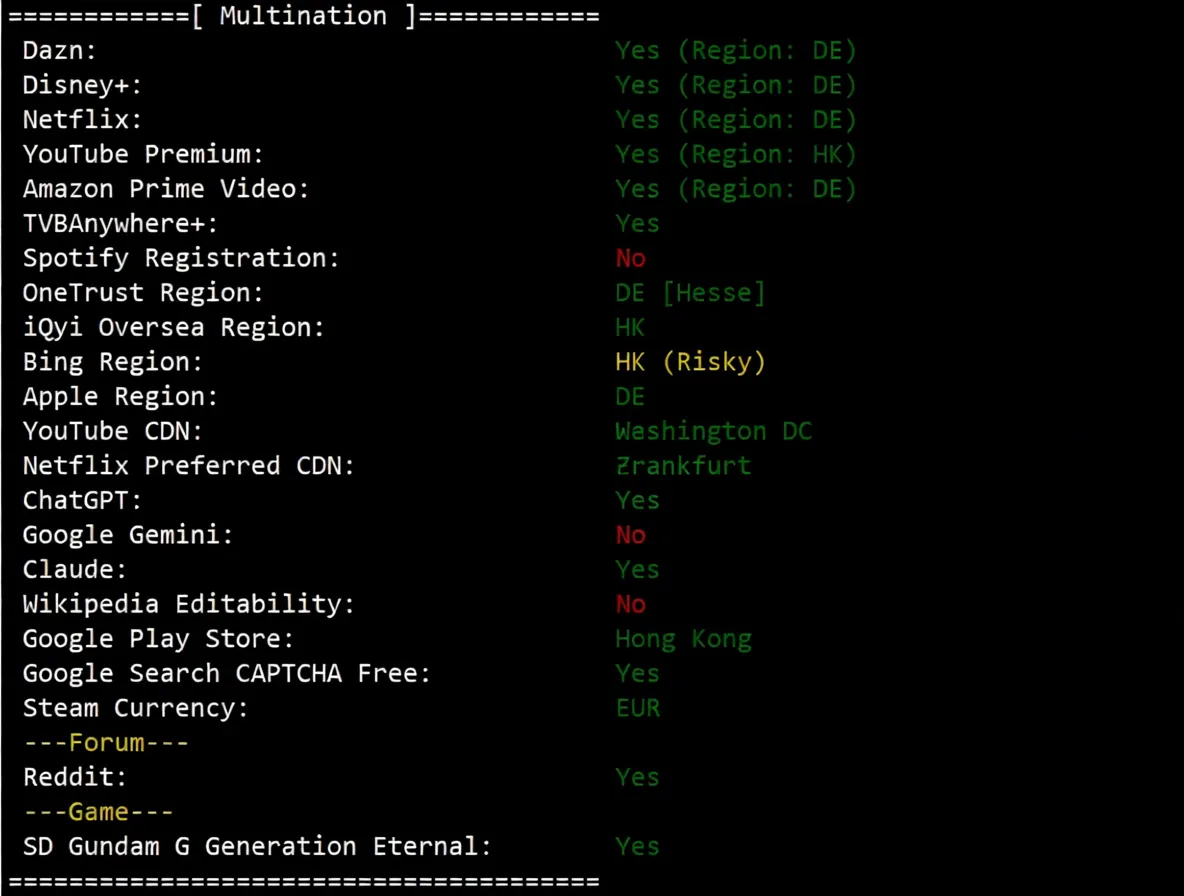Screen dimensions: 1184x896
Task: Click the 'Steam Currency:' label
Action: click(136, 708)
